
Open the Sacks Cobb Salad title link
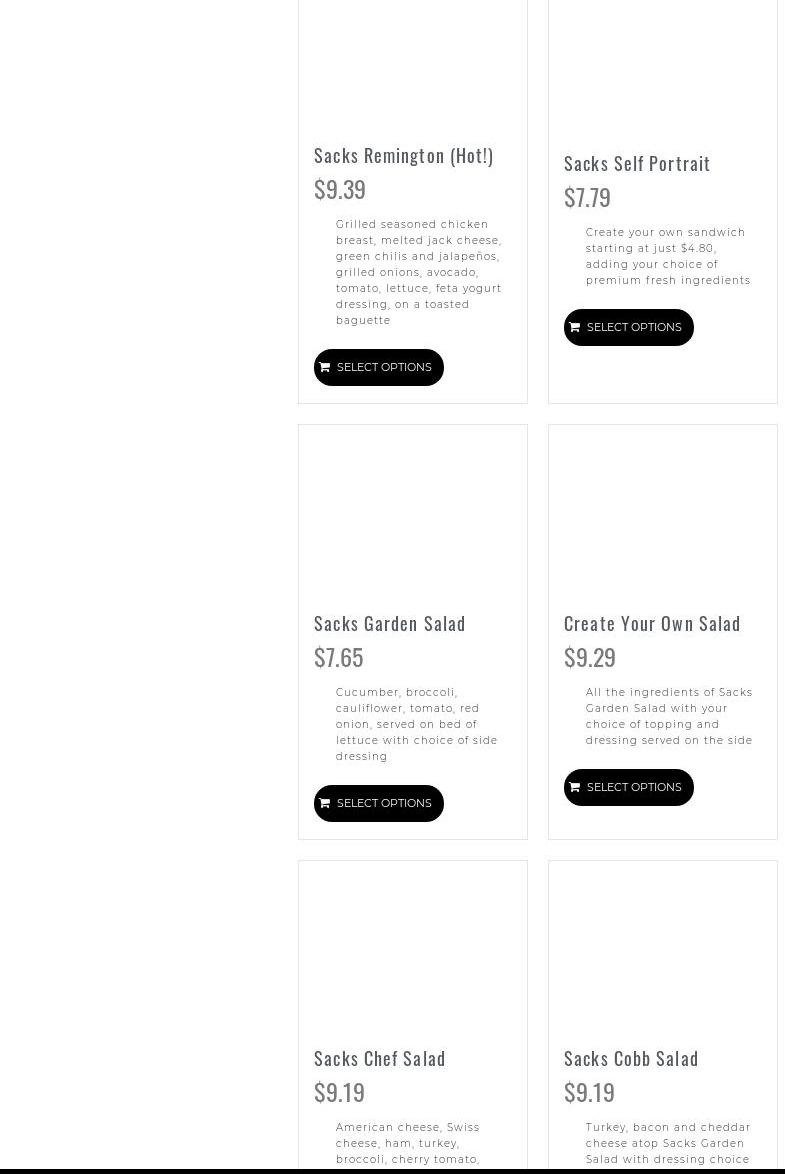click(631, 1059)
